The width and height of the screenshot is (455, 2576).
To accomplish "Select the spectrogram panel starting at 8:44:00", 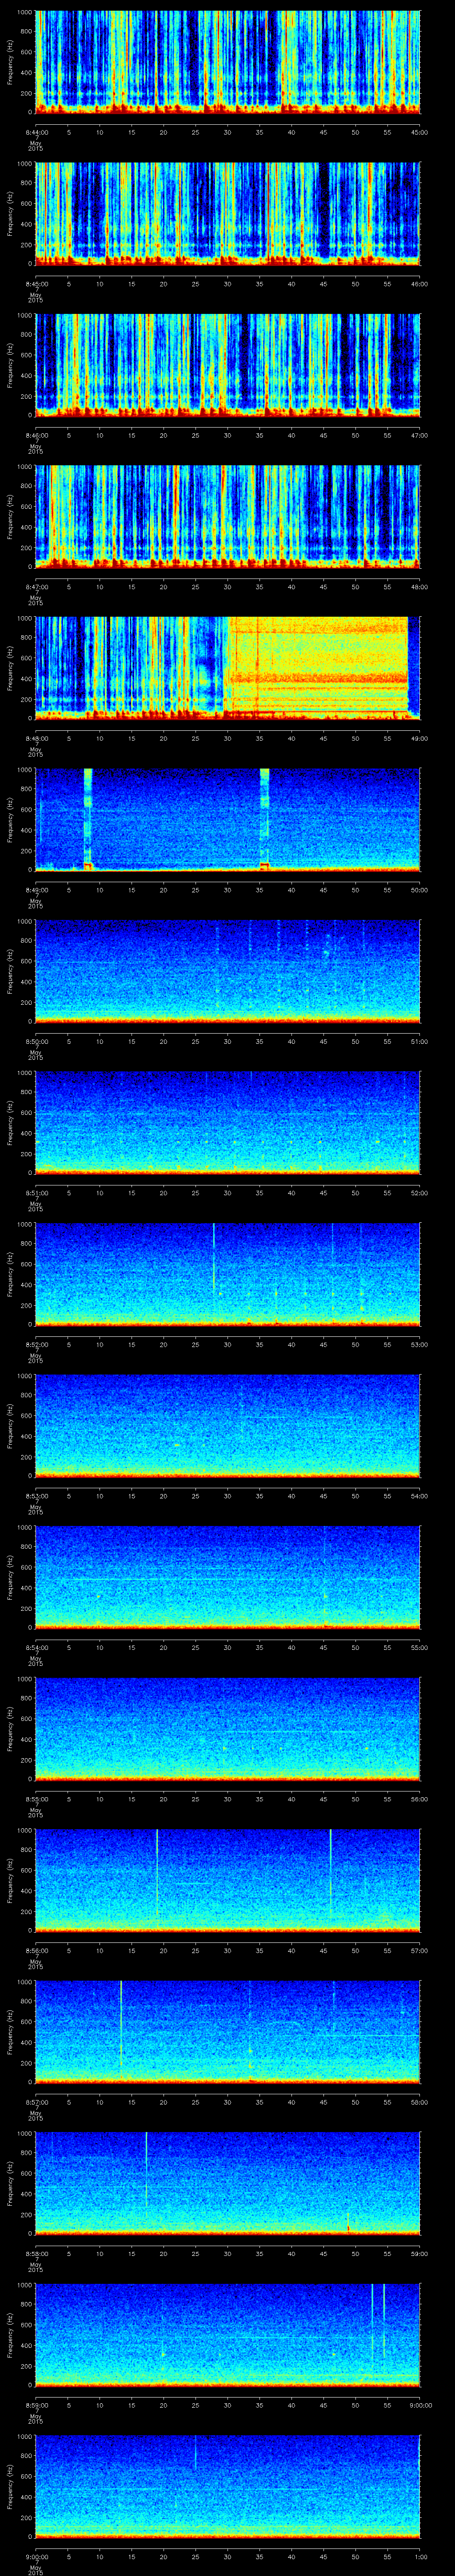I will click(x=227, y=62).
